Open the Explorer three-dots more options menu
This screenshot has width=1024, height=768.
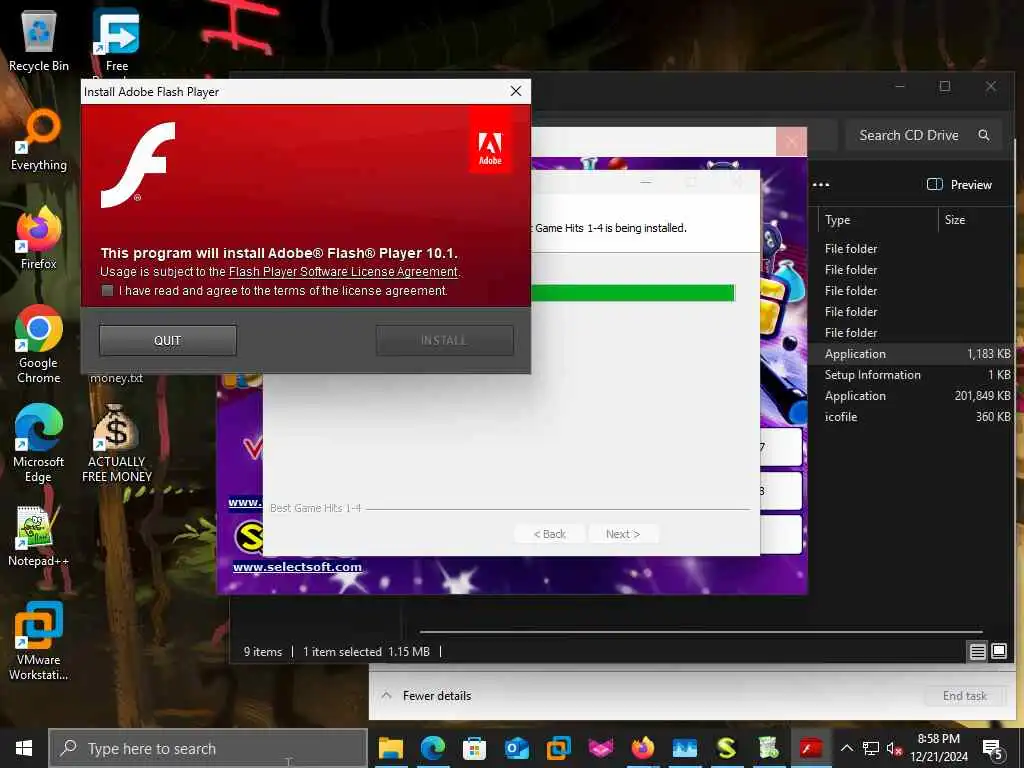821,185
